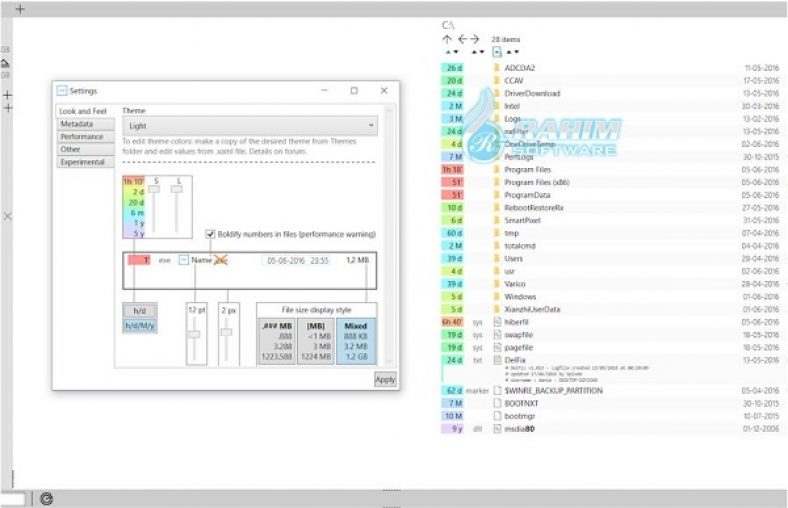The image size is (788, 508).
Task: Select the Varico folder row
Action: tap(610, 284)
